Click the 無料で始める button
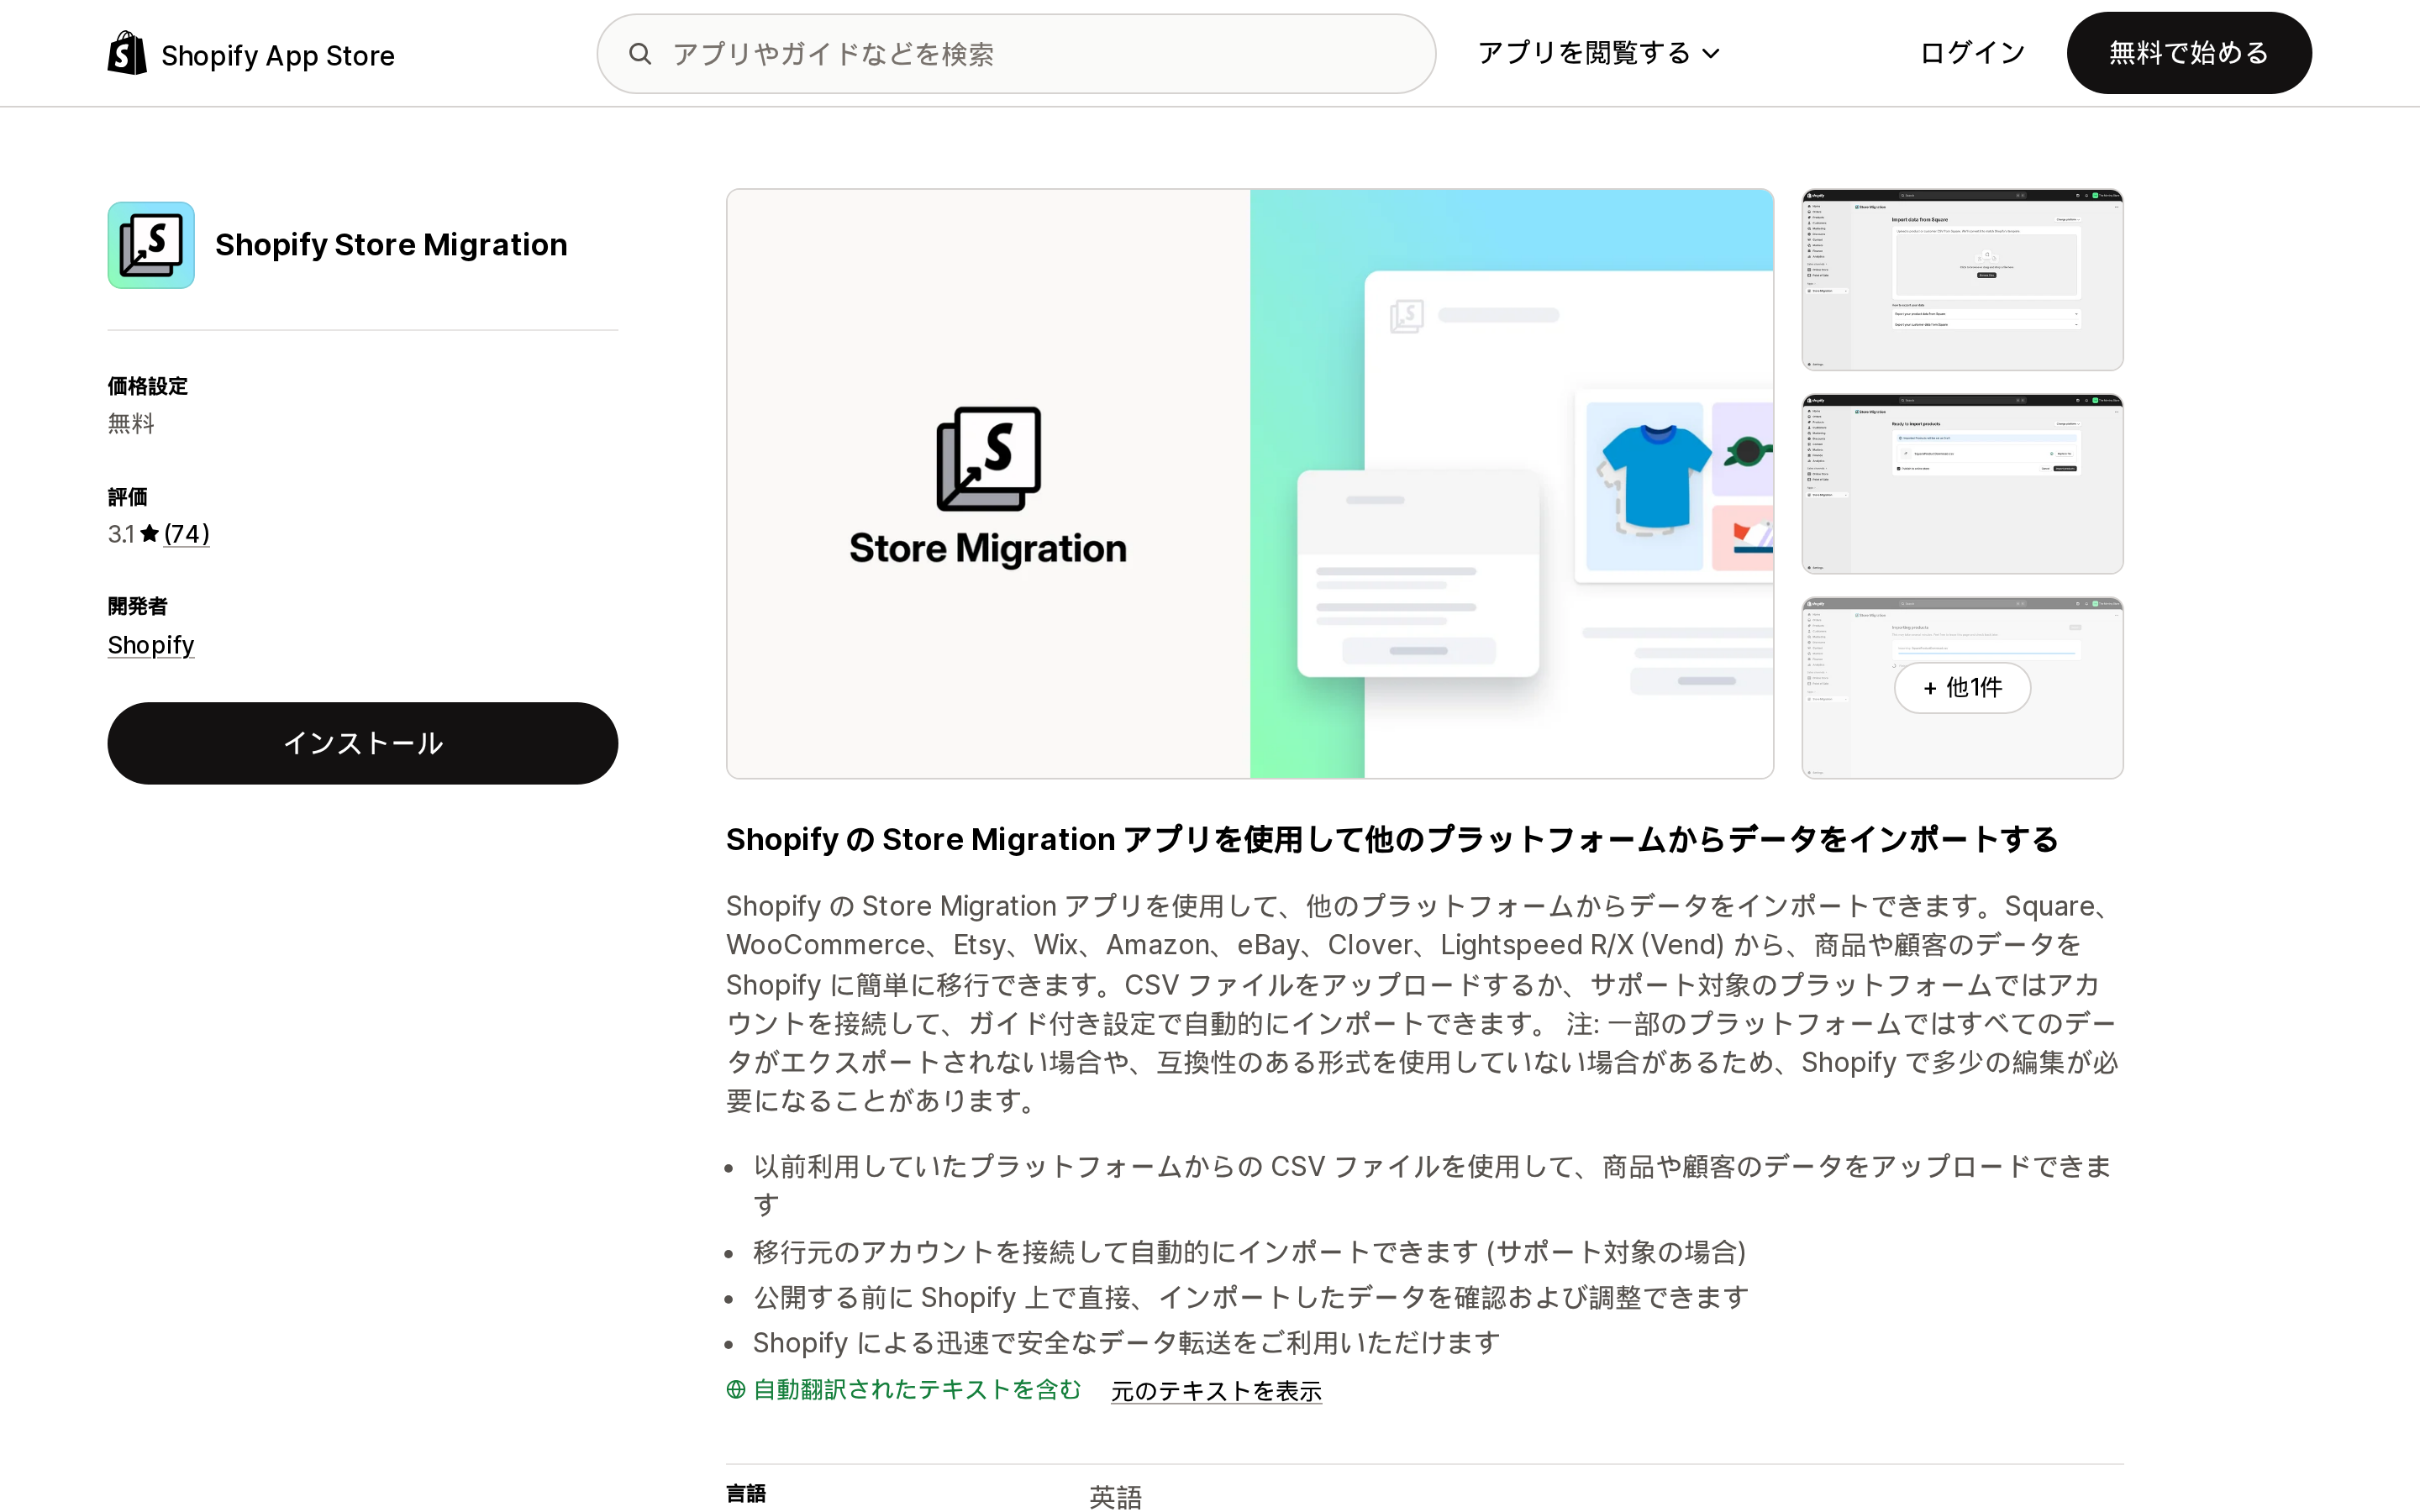Viewport: 2420px width, 1512px height. tap(2189, 53)
